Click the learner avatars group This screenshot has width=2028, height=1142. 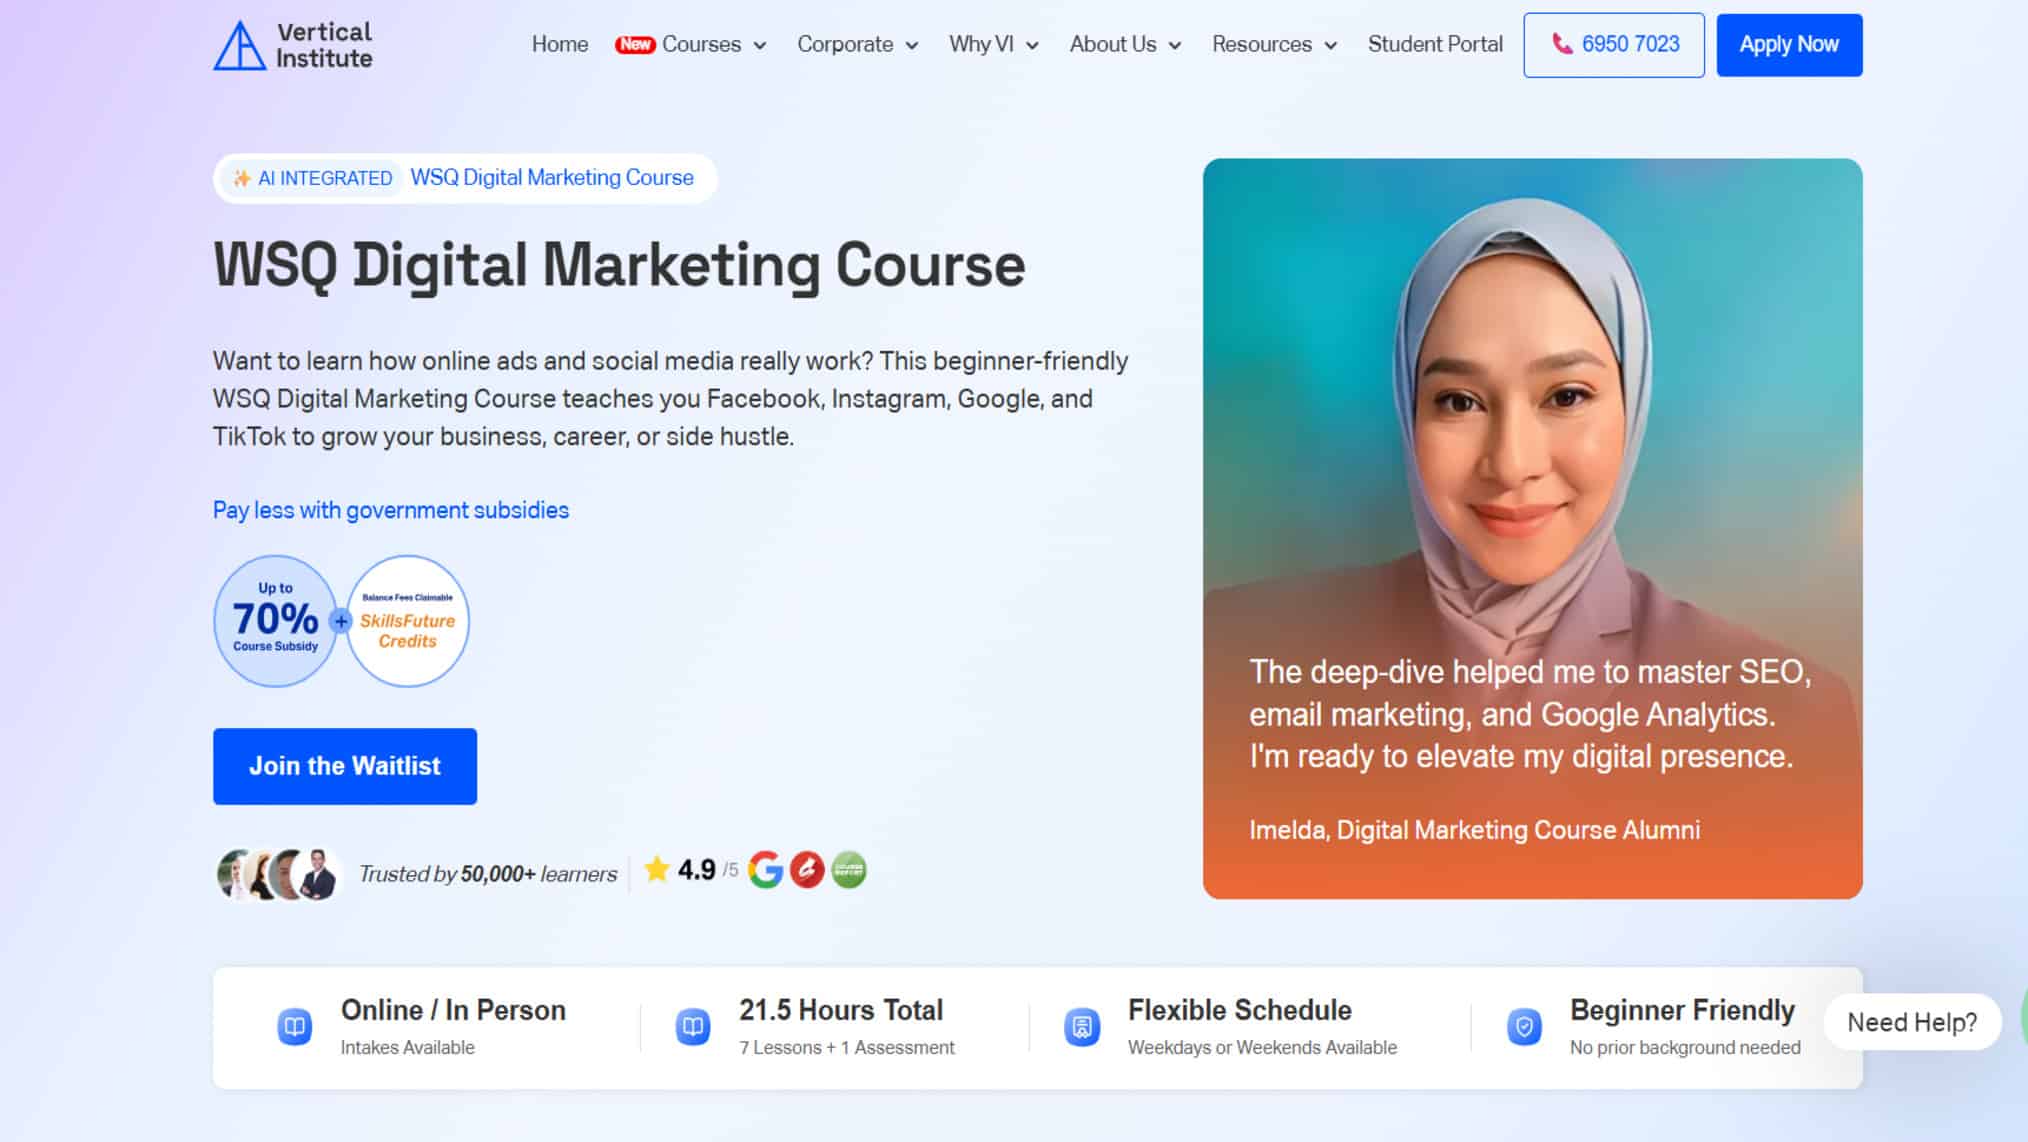coord(279,873)
